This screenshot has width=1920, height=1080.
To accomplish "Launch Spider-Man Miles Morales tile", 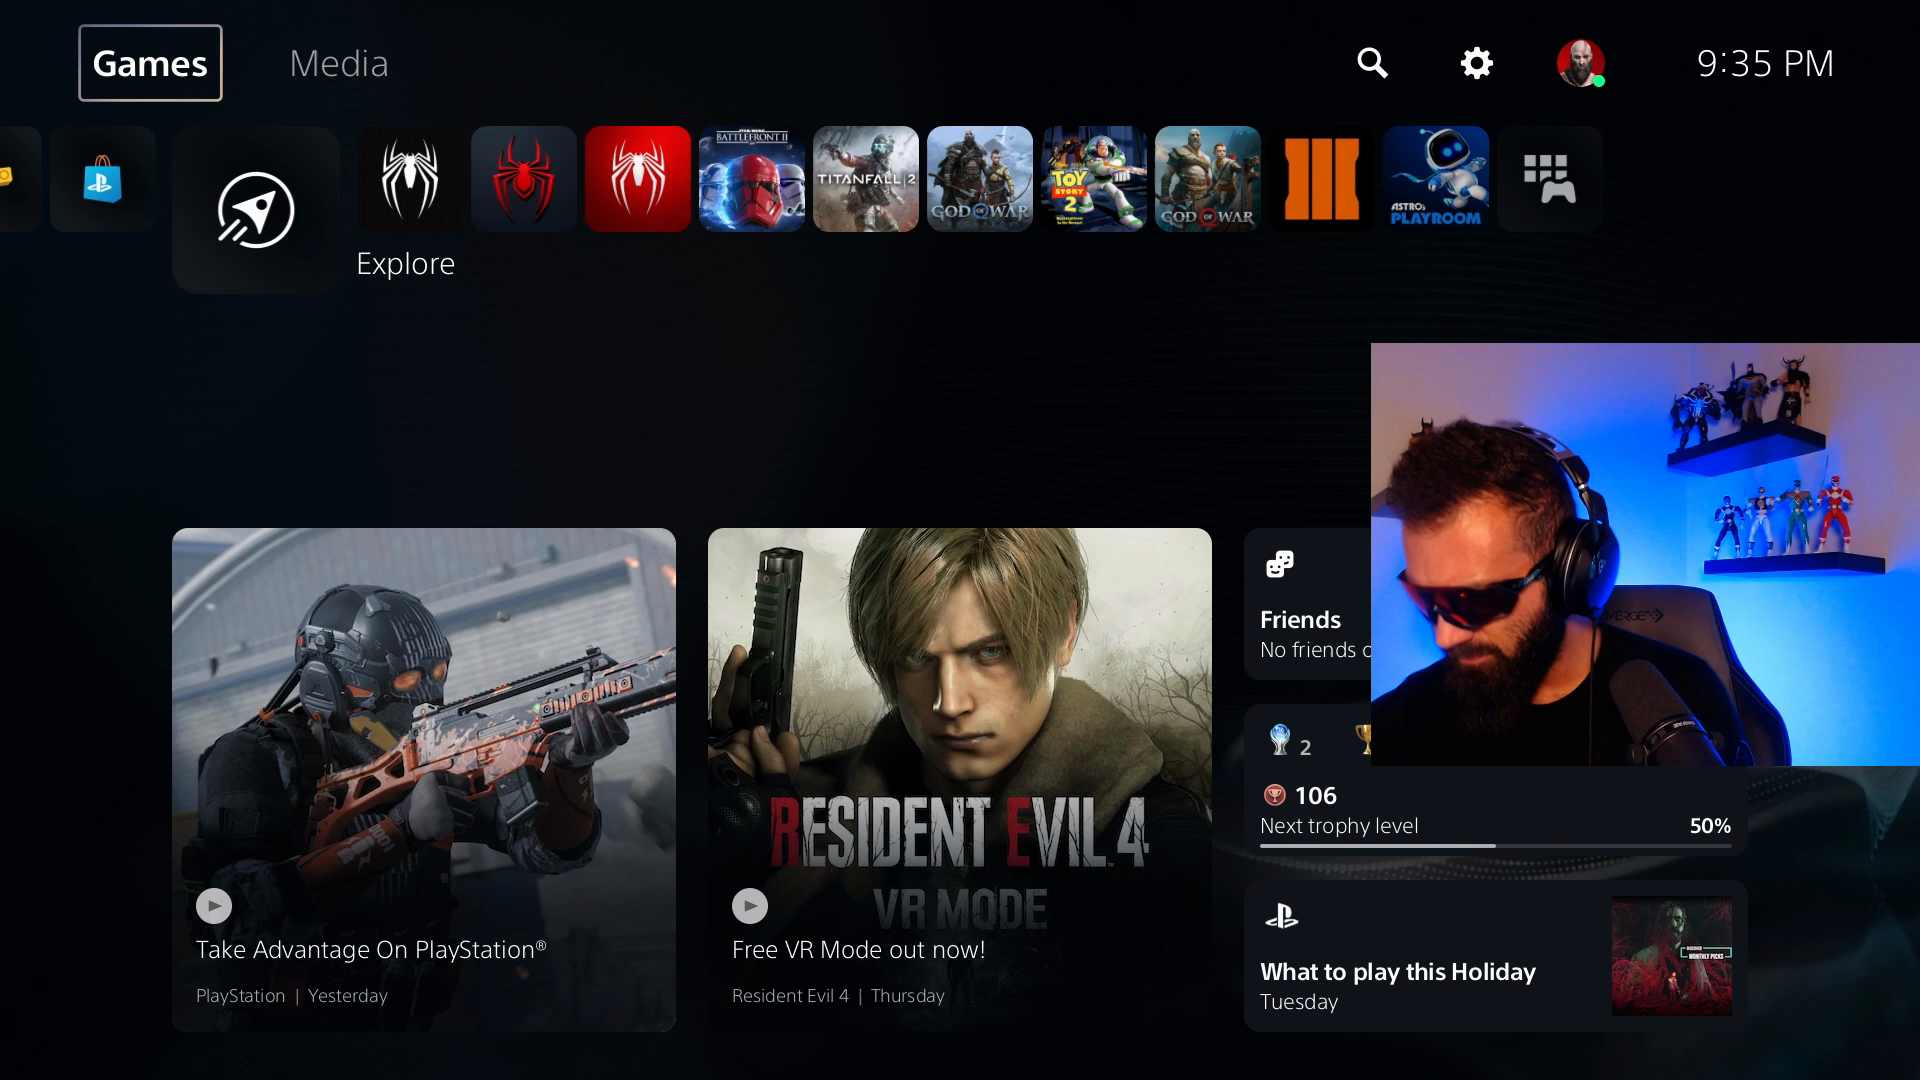I will (x=524, y=179).
